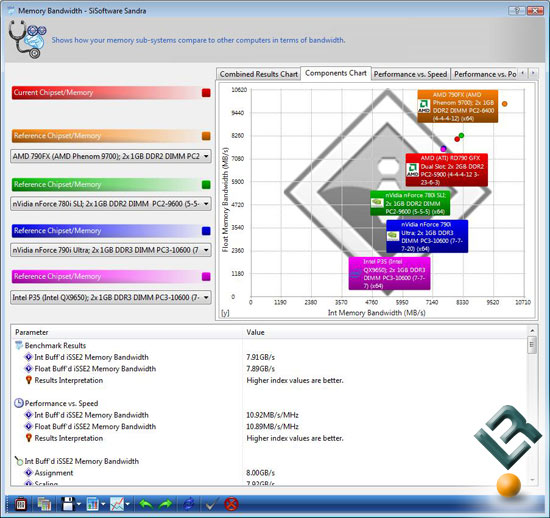Open the line graph icon dropdown arrow
The height and width of the screenshot is (518, 550).
tap(127, 504)
